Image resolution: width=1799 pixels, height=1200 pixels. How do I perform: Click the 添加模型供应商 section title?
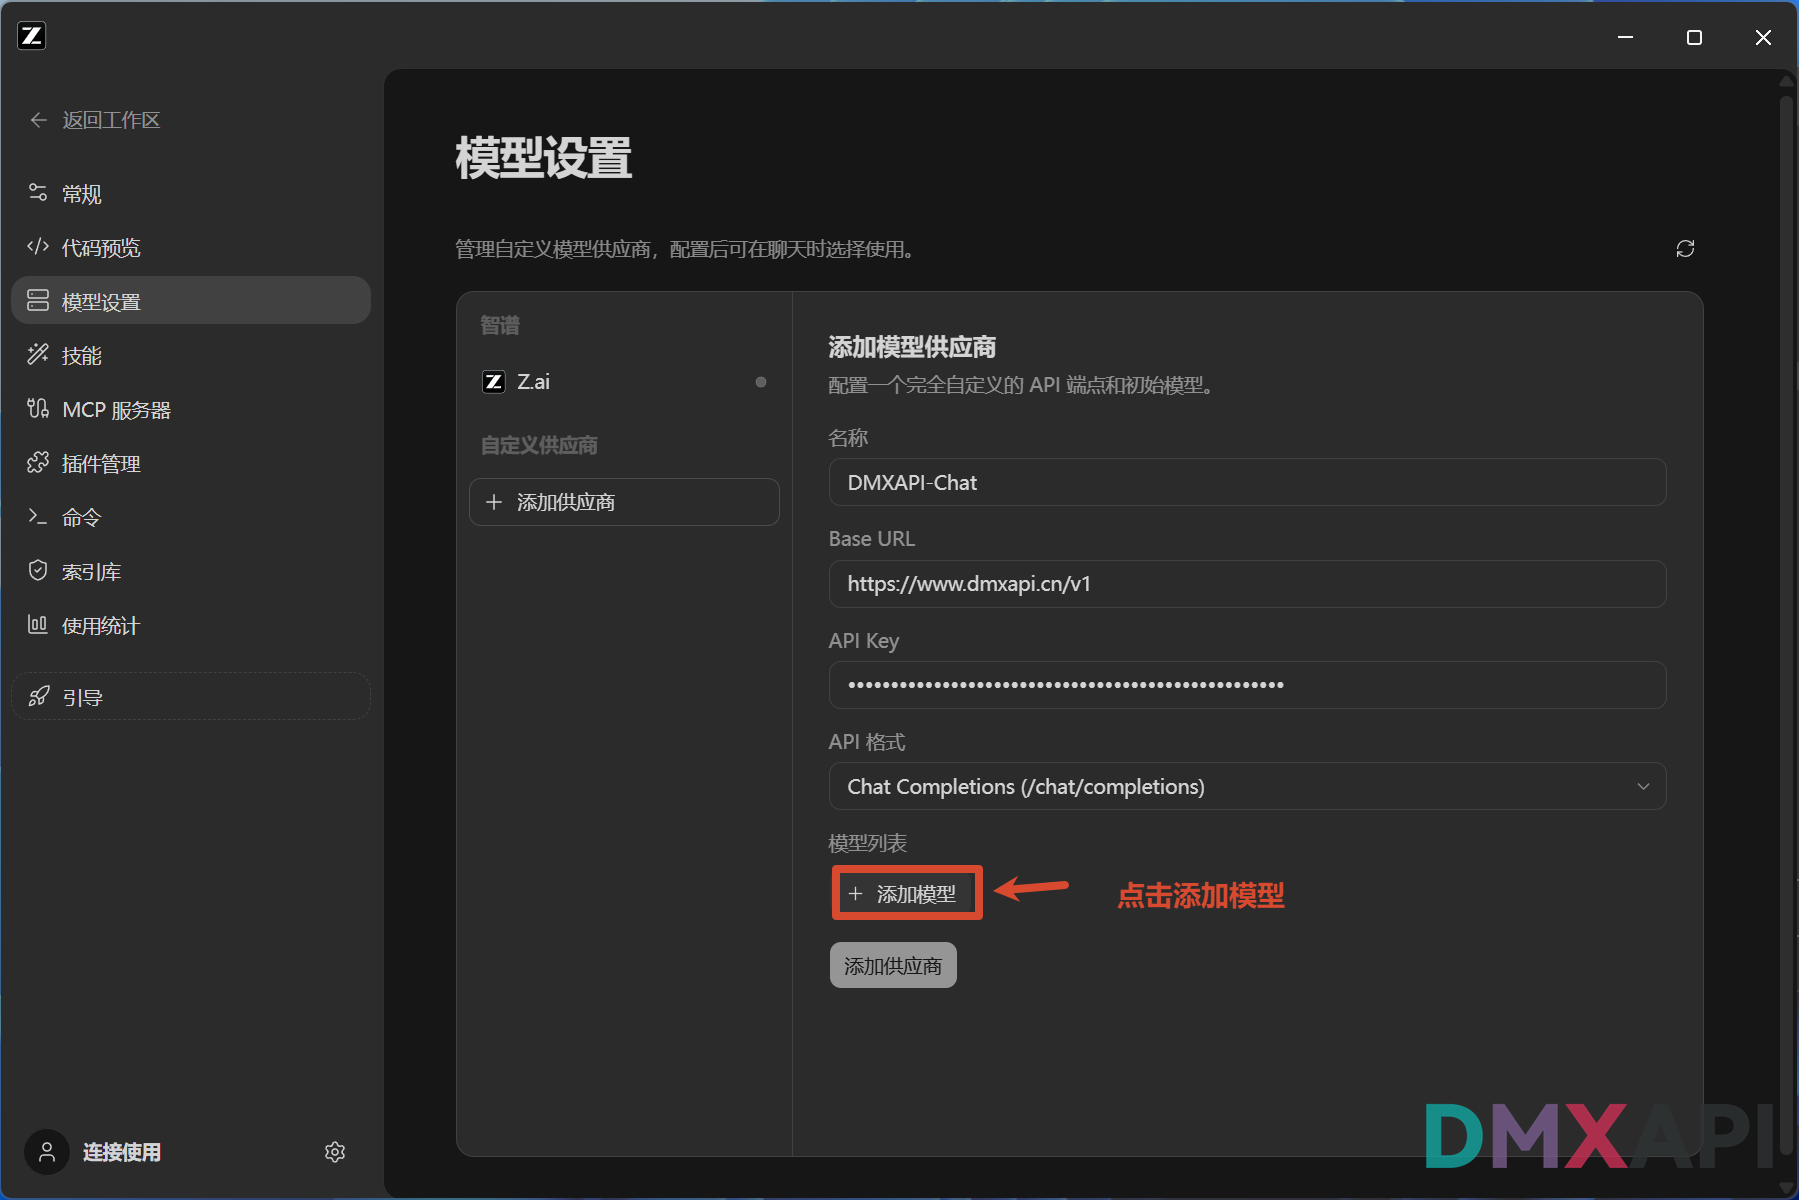click(x=912, y=347)
